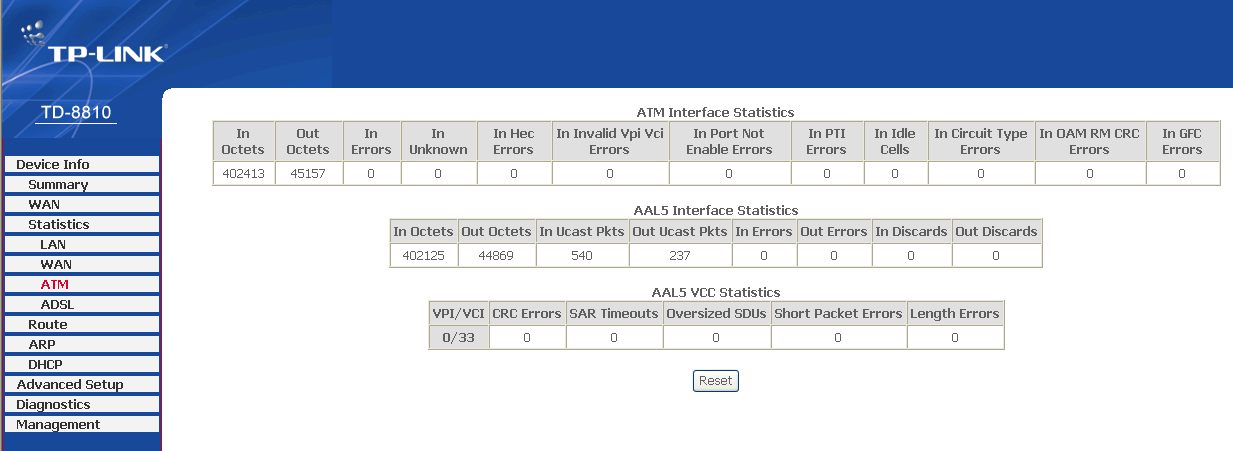Click the 0/33 VPI/VCI cell
1233x451 pixels.
pyautogui.click(x=458, y=338)
